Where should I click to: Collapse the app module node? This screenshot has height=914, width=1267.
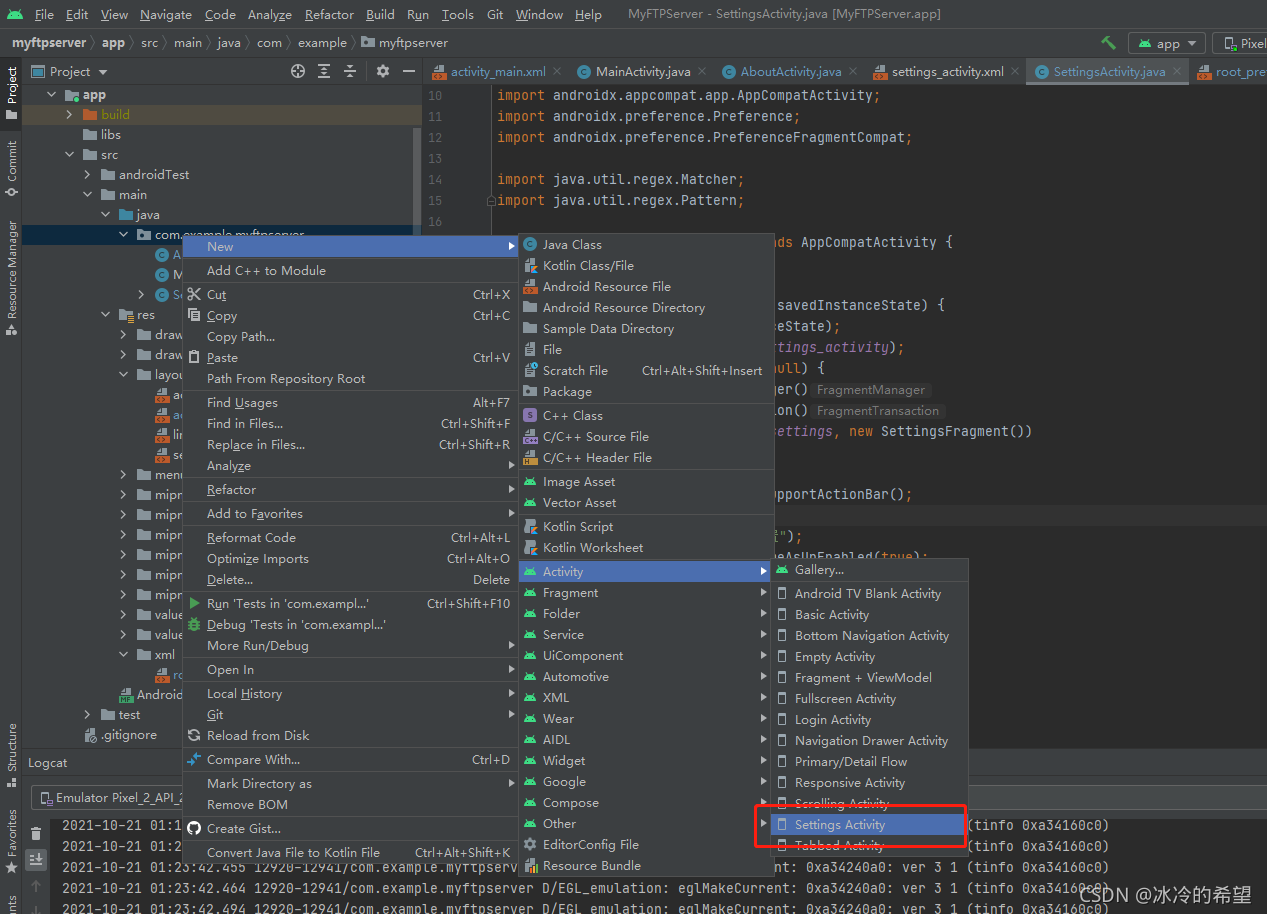click(x=52, y=94)
